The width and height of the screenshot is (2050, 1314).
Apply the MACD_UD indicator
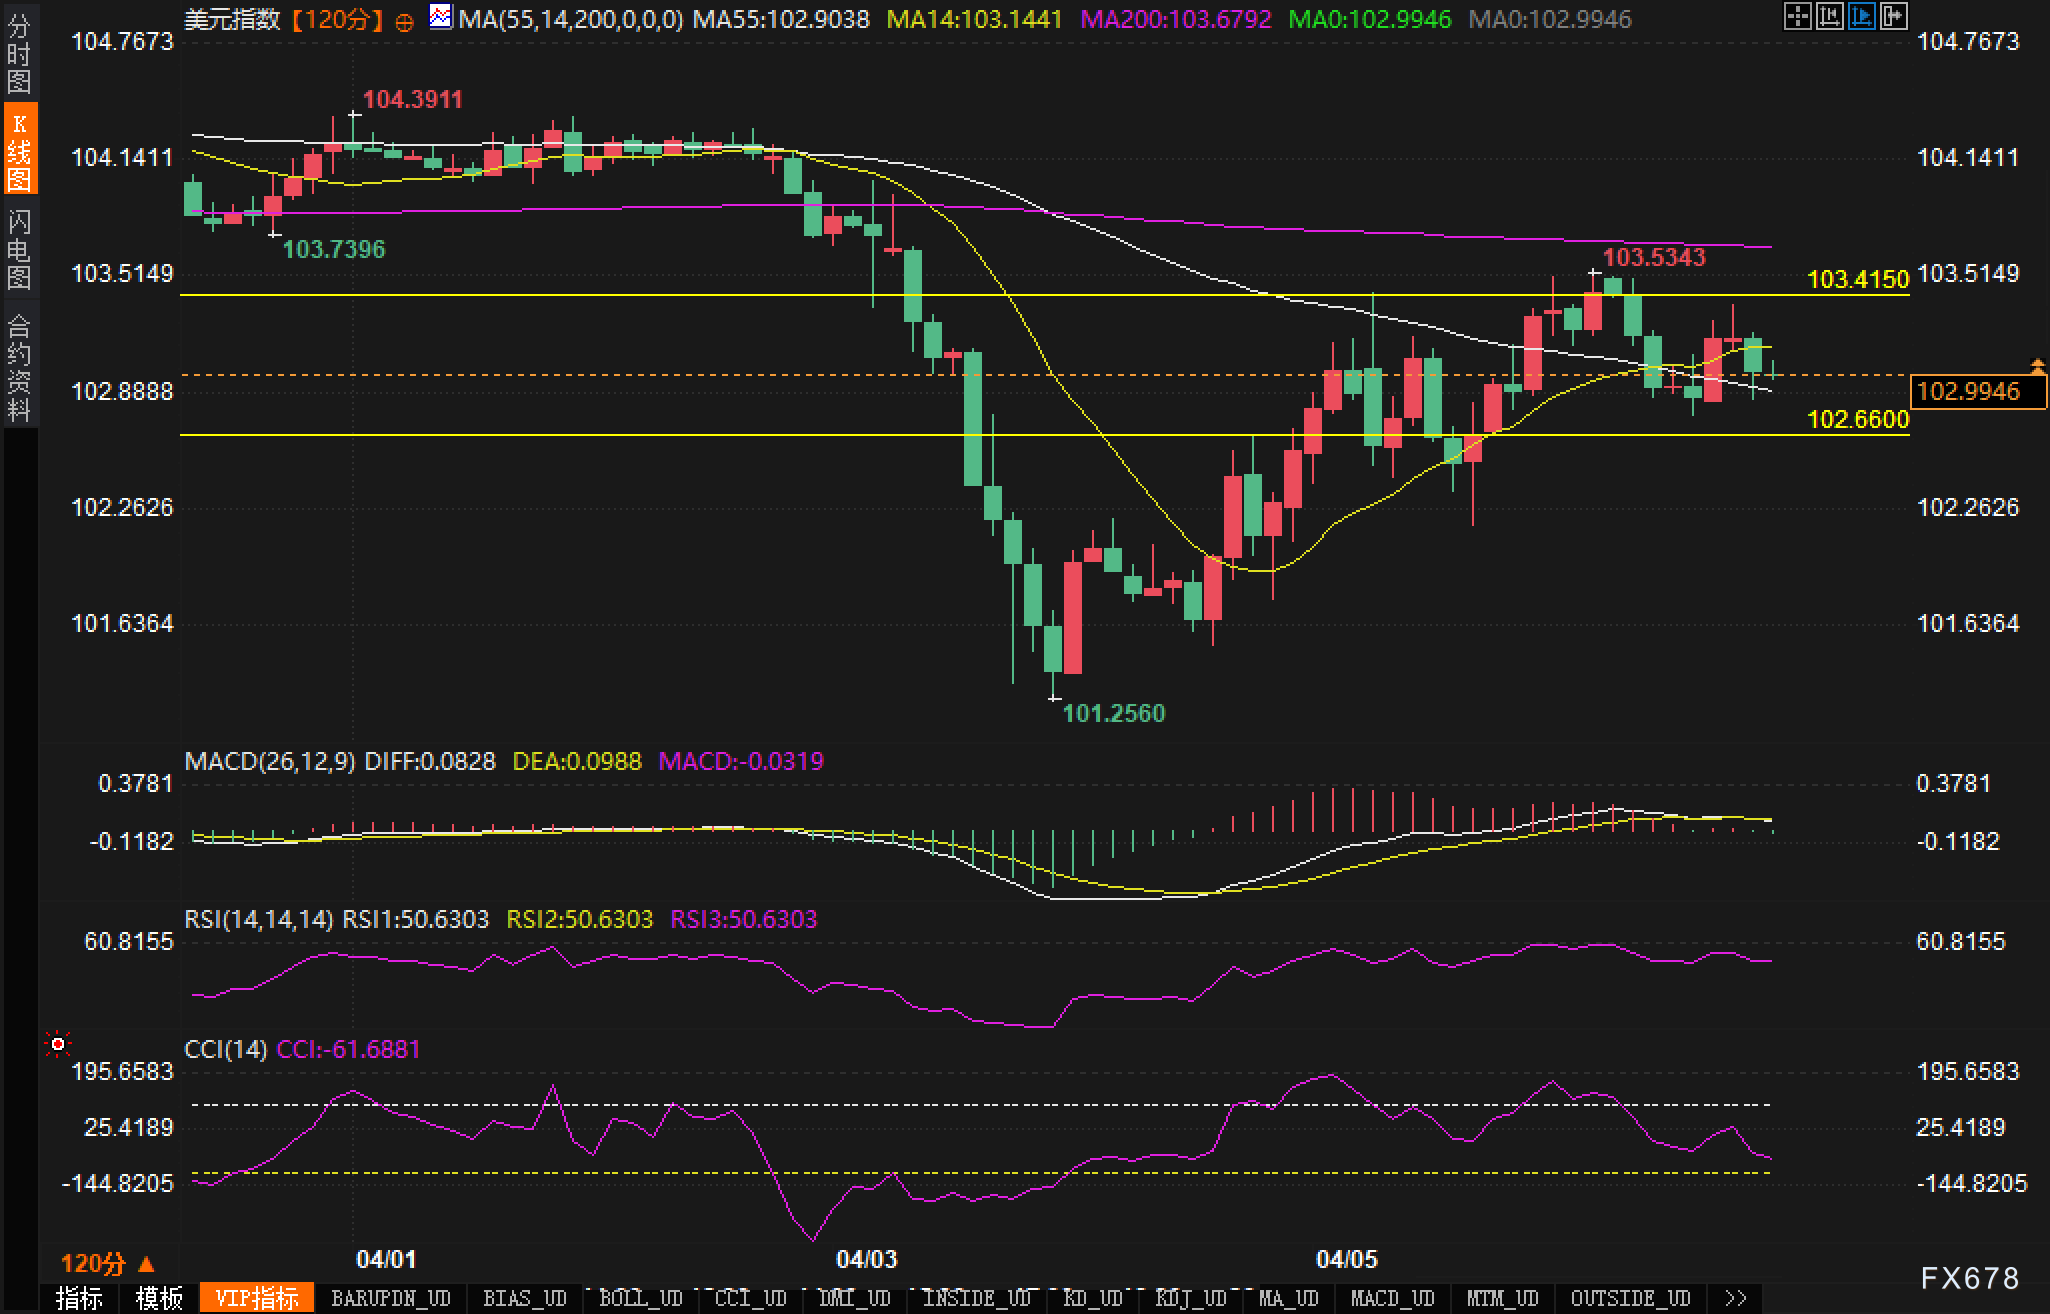[x=1393, y=1298]
